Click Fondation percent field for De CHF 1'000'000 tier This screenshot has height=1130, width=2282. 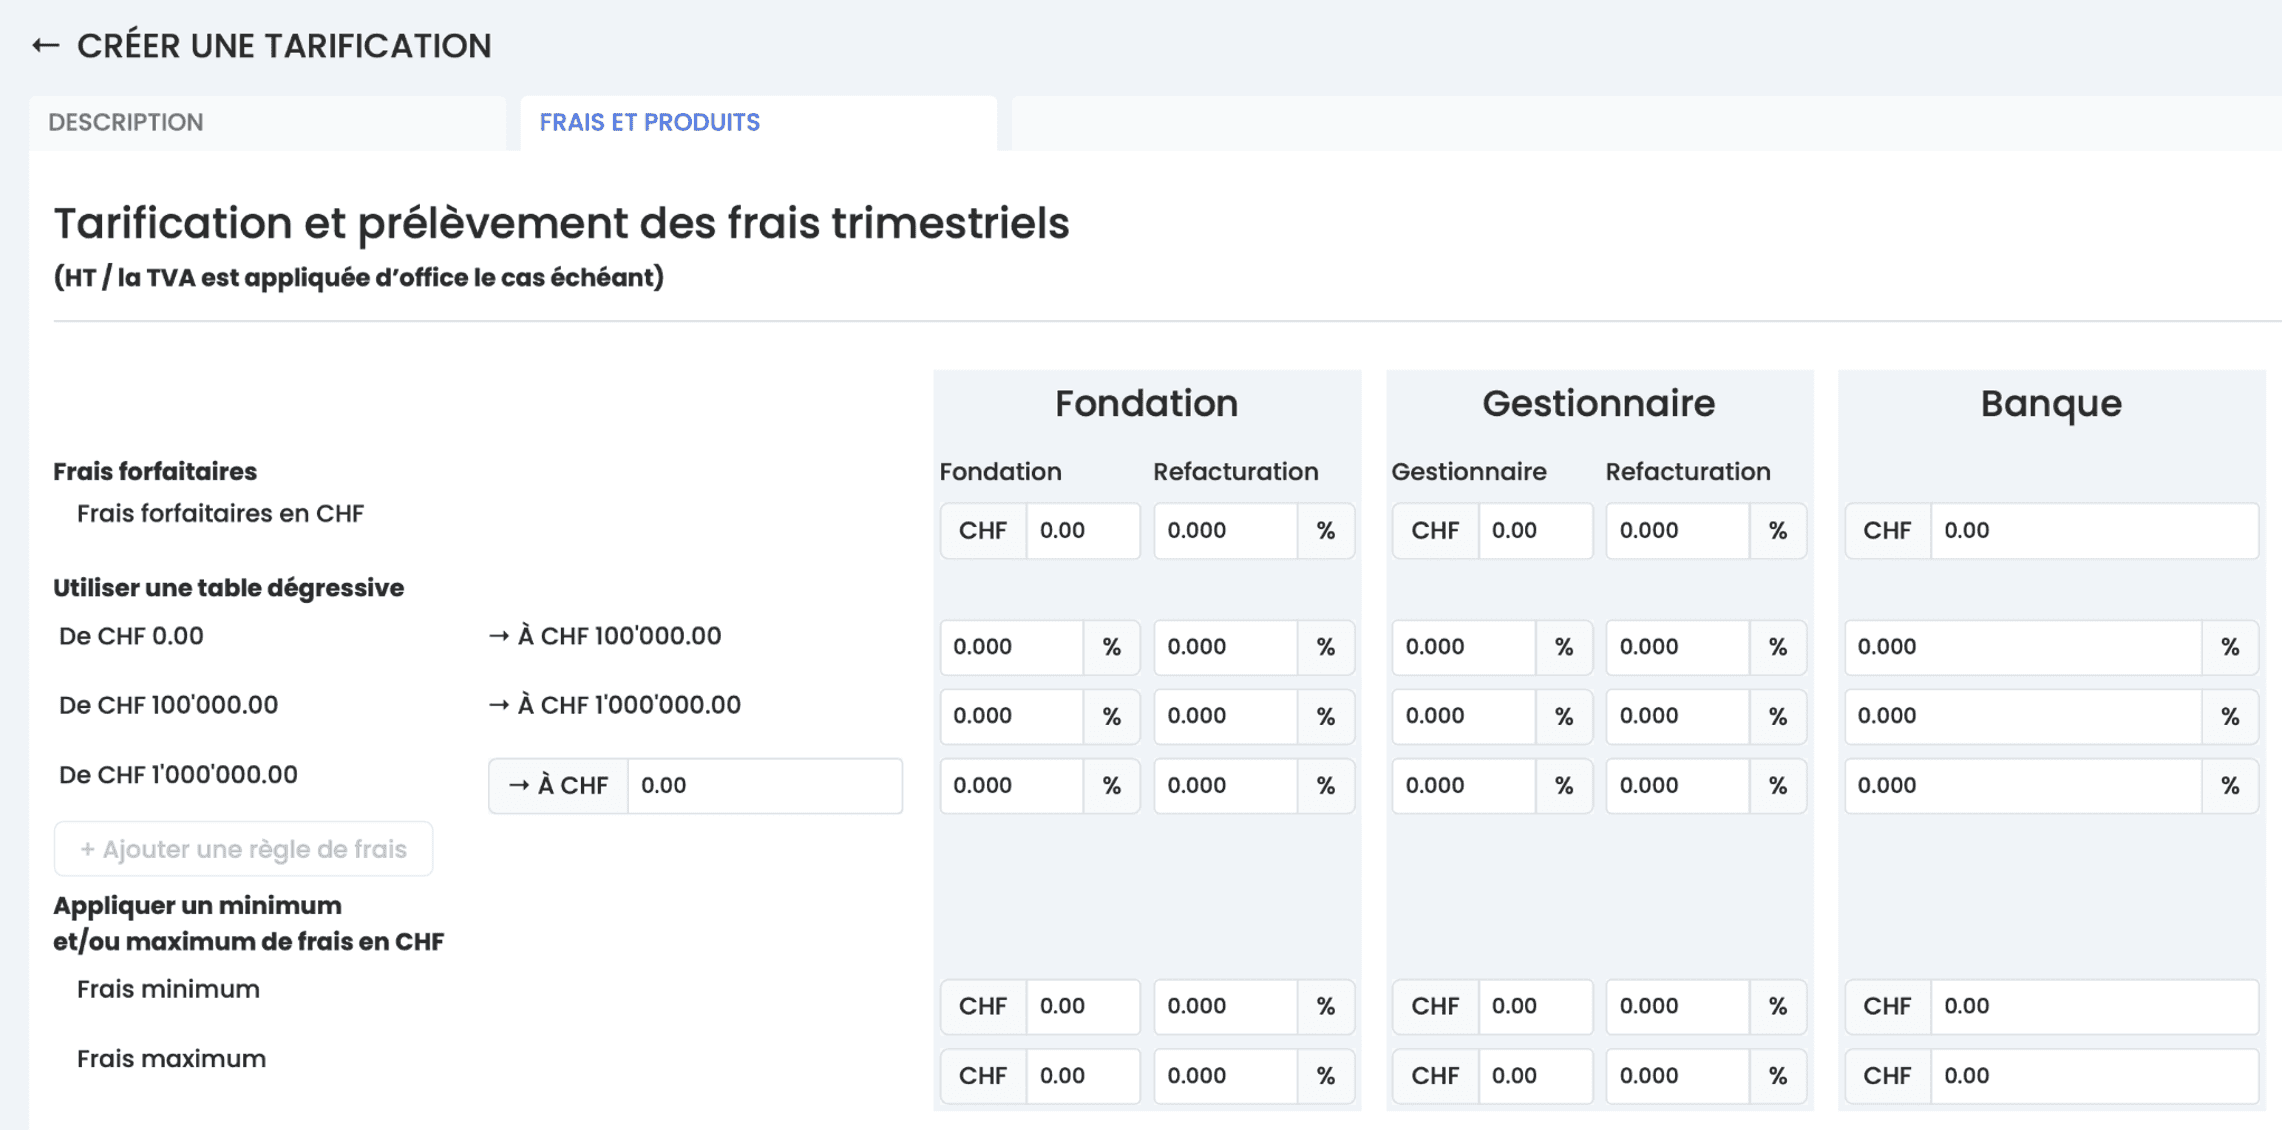click(x=1010, y=785)
